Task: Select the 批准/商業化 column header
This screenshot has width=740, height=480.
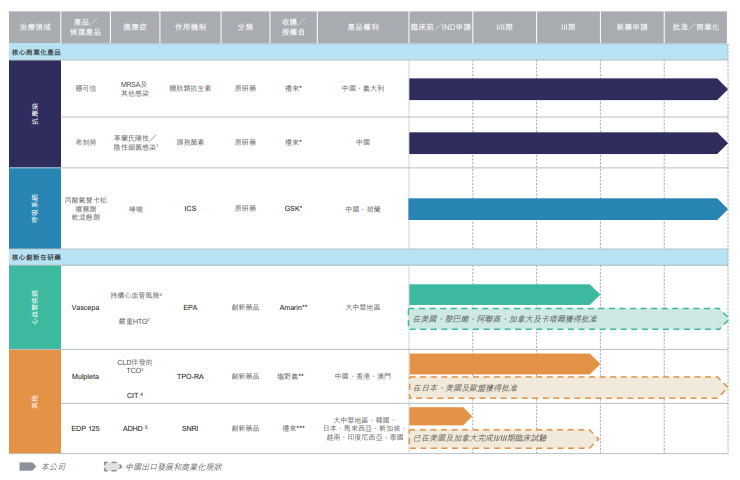Action: click(695, 27)
